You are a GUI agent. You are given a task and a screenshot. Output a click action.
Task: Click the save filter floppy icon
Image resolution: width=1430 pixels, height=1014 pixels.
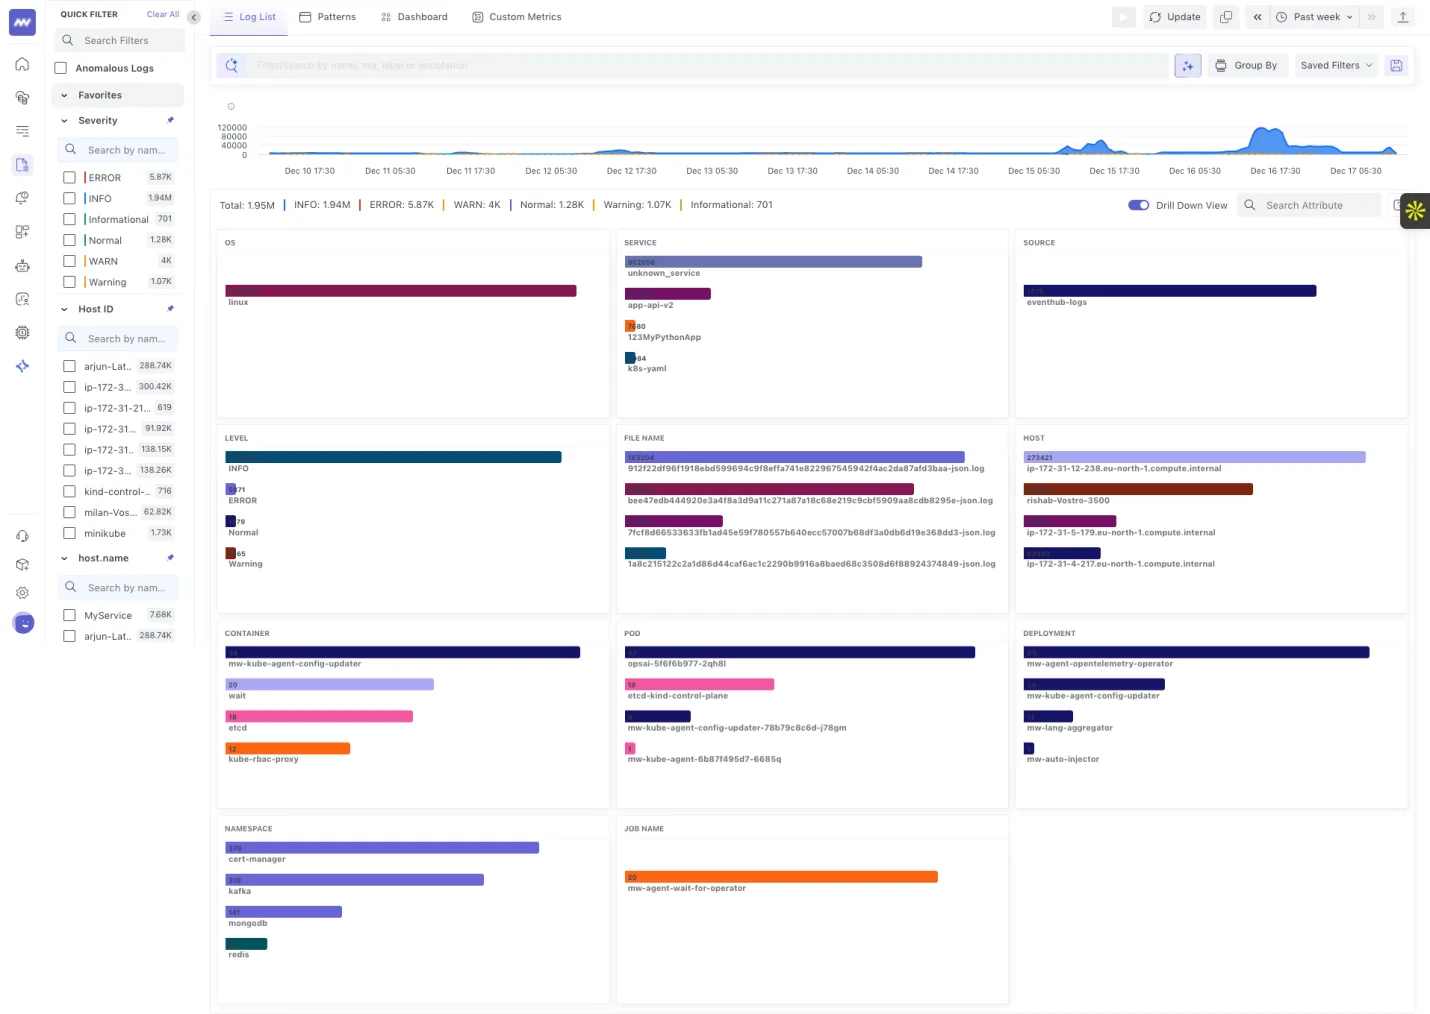point(1397,66)
